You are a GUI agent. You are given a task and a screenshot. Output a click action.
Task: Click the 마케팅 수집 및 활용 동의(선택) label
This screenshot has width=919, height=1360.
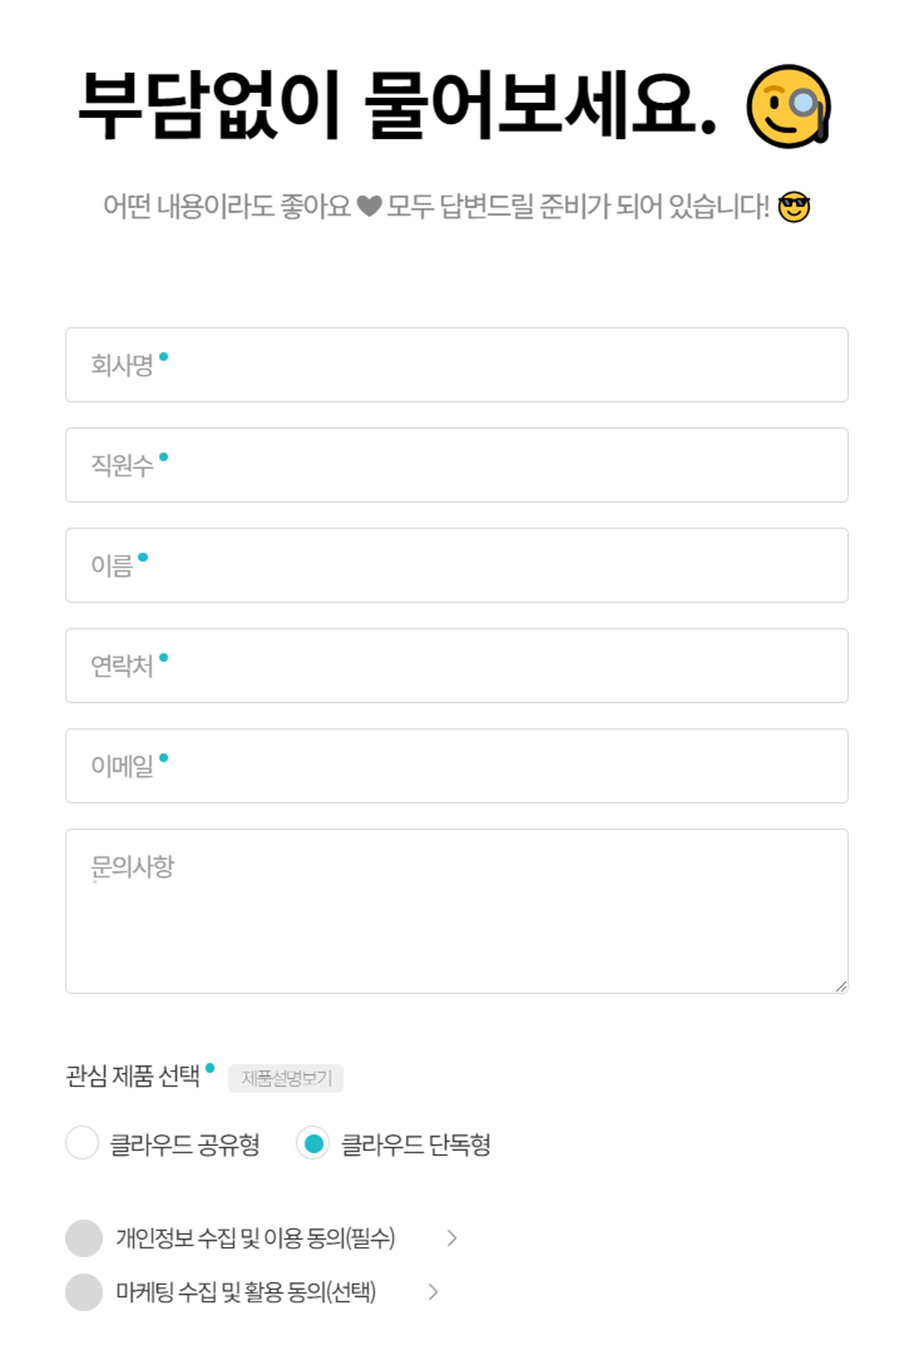pos(246,1292)
